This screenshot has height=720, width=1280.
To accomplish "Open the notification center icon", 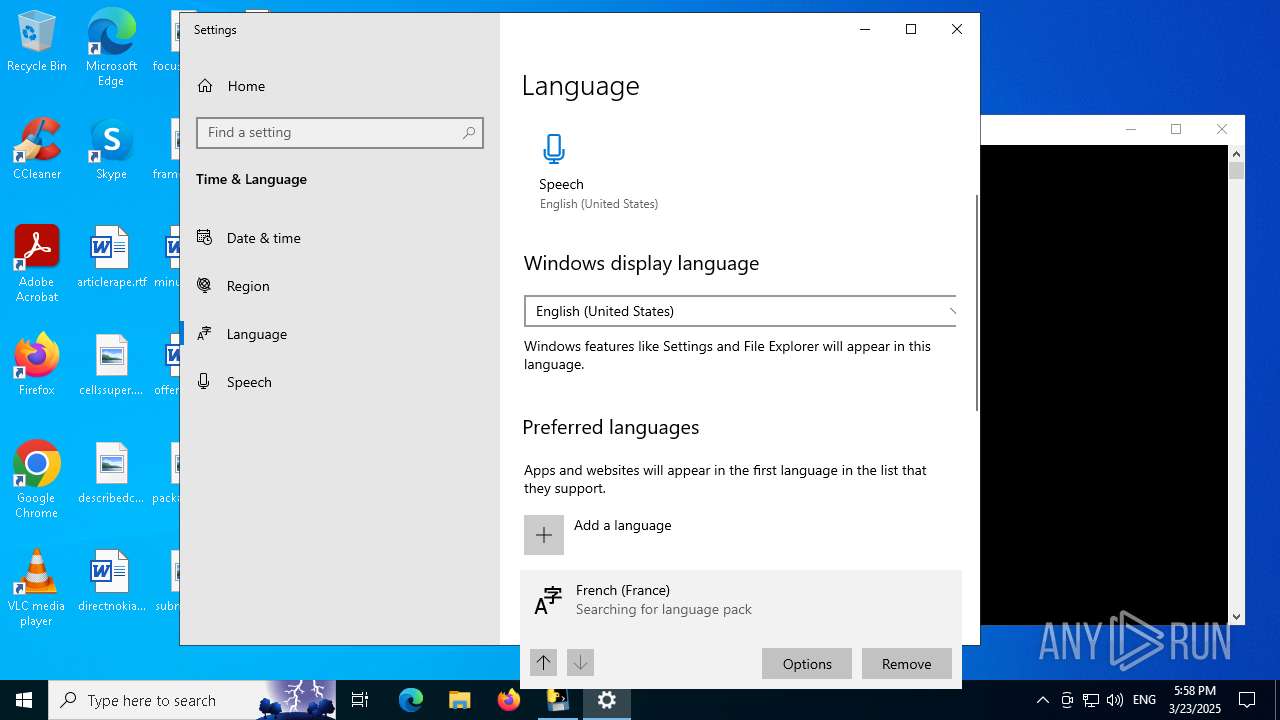I will click(x=1247, y=700).
